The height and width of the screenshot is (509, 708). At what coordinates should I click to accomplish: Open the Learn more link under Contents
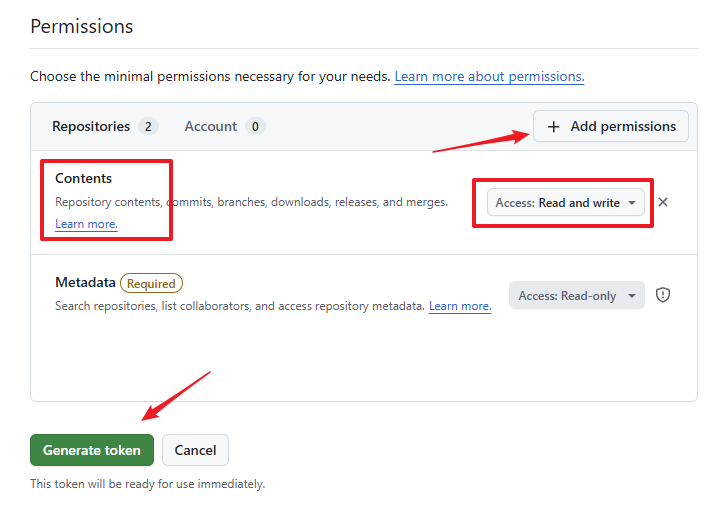[x=86, y=224]
